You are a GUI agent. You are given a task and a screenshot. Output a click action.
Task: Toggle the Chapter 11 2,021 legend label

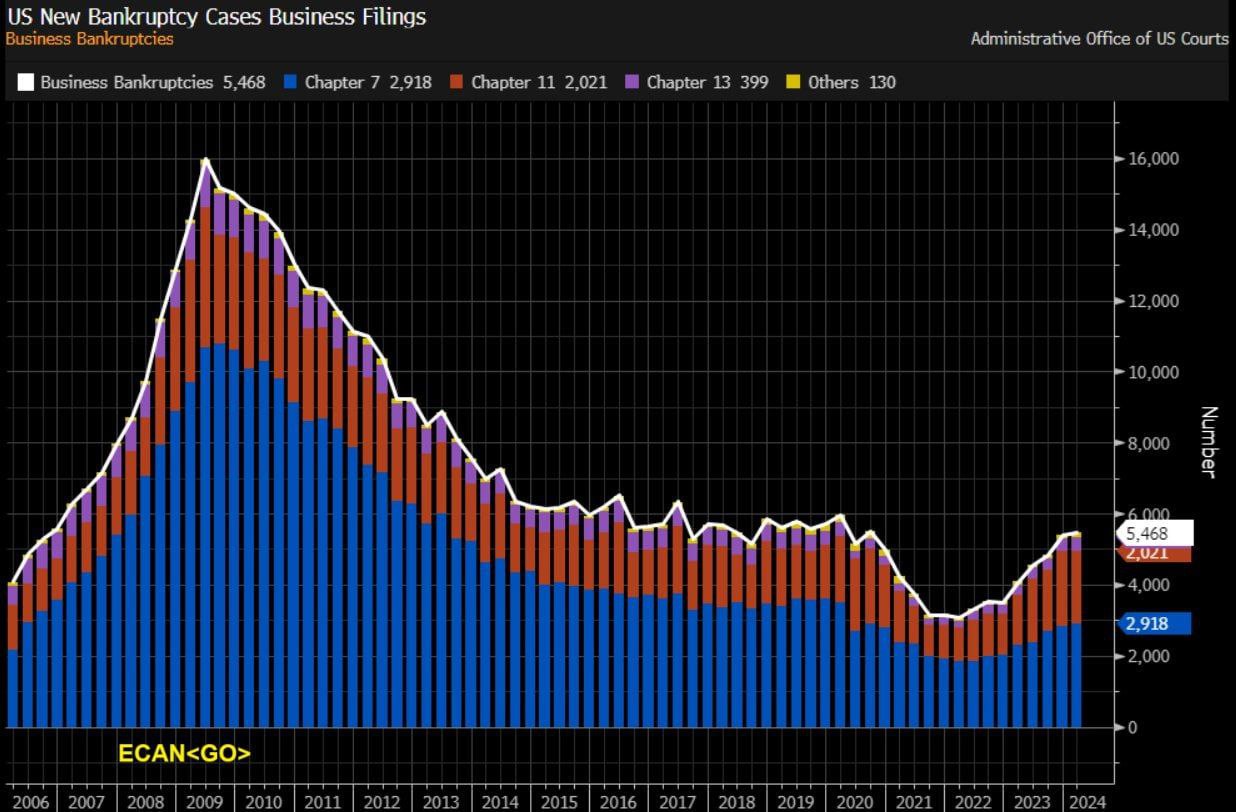click(x=539, y=83)
